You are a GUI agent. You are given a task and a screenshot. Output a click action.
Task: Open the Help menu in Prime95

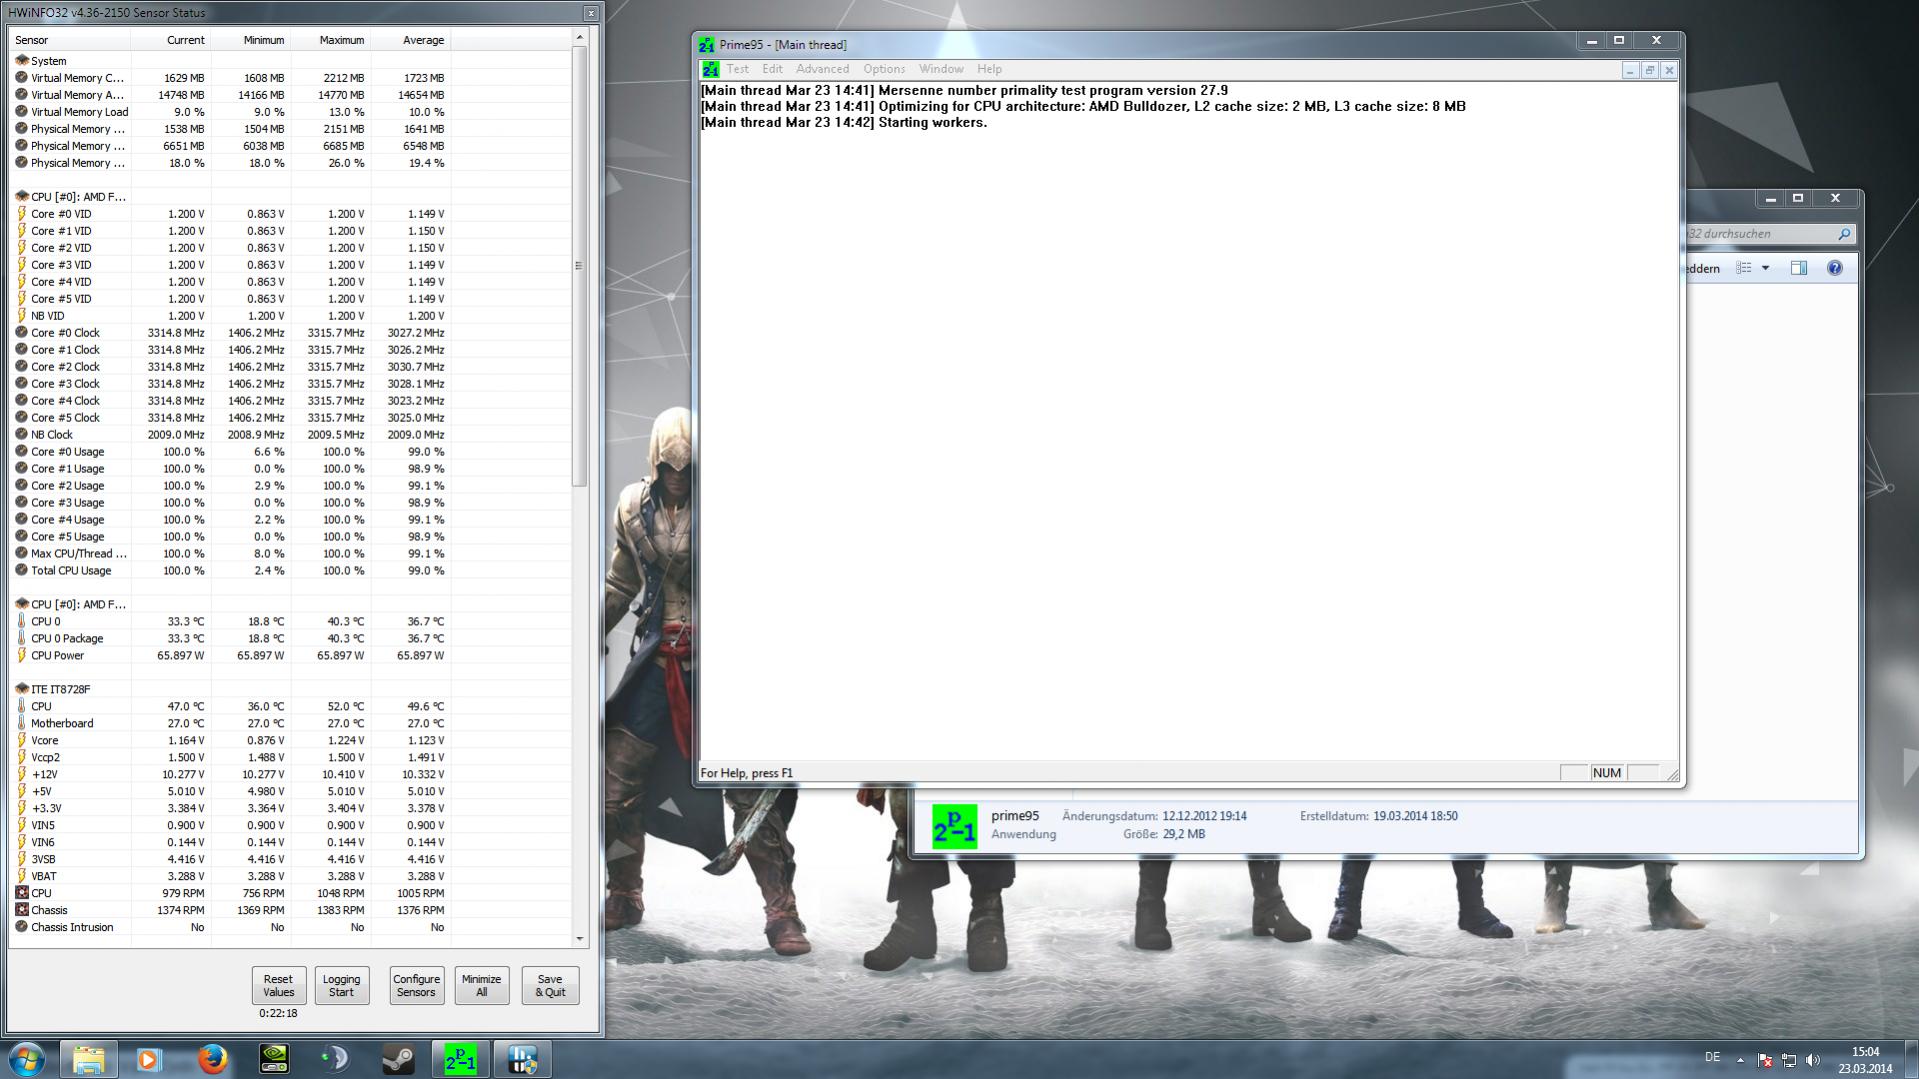coord(989,69)
